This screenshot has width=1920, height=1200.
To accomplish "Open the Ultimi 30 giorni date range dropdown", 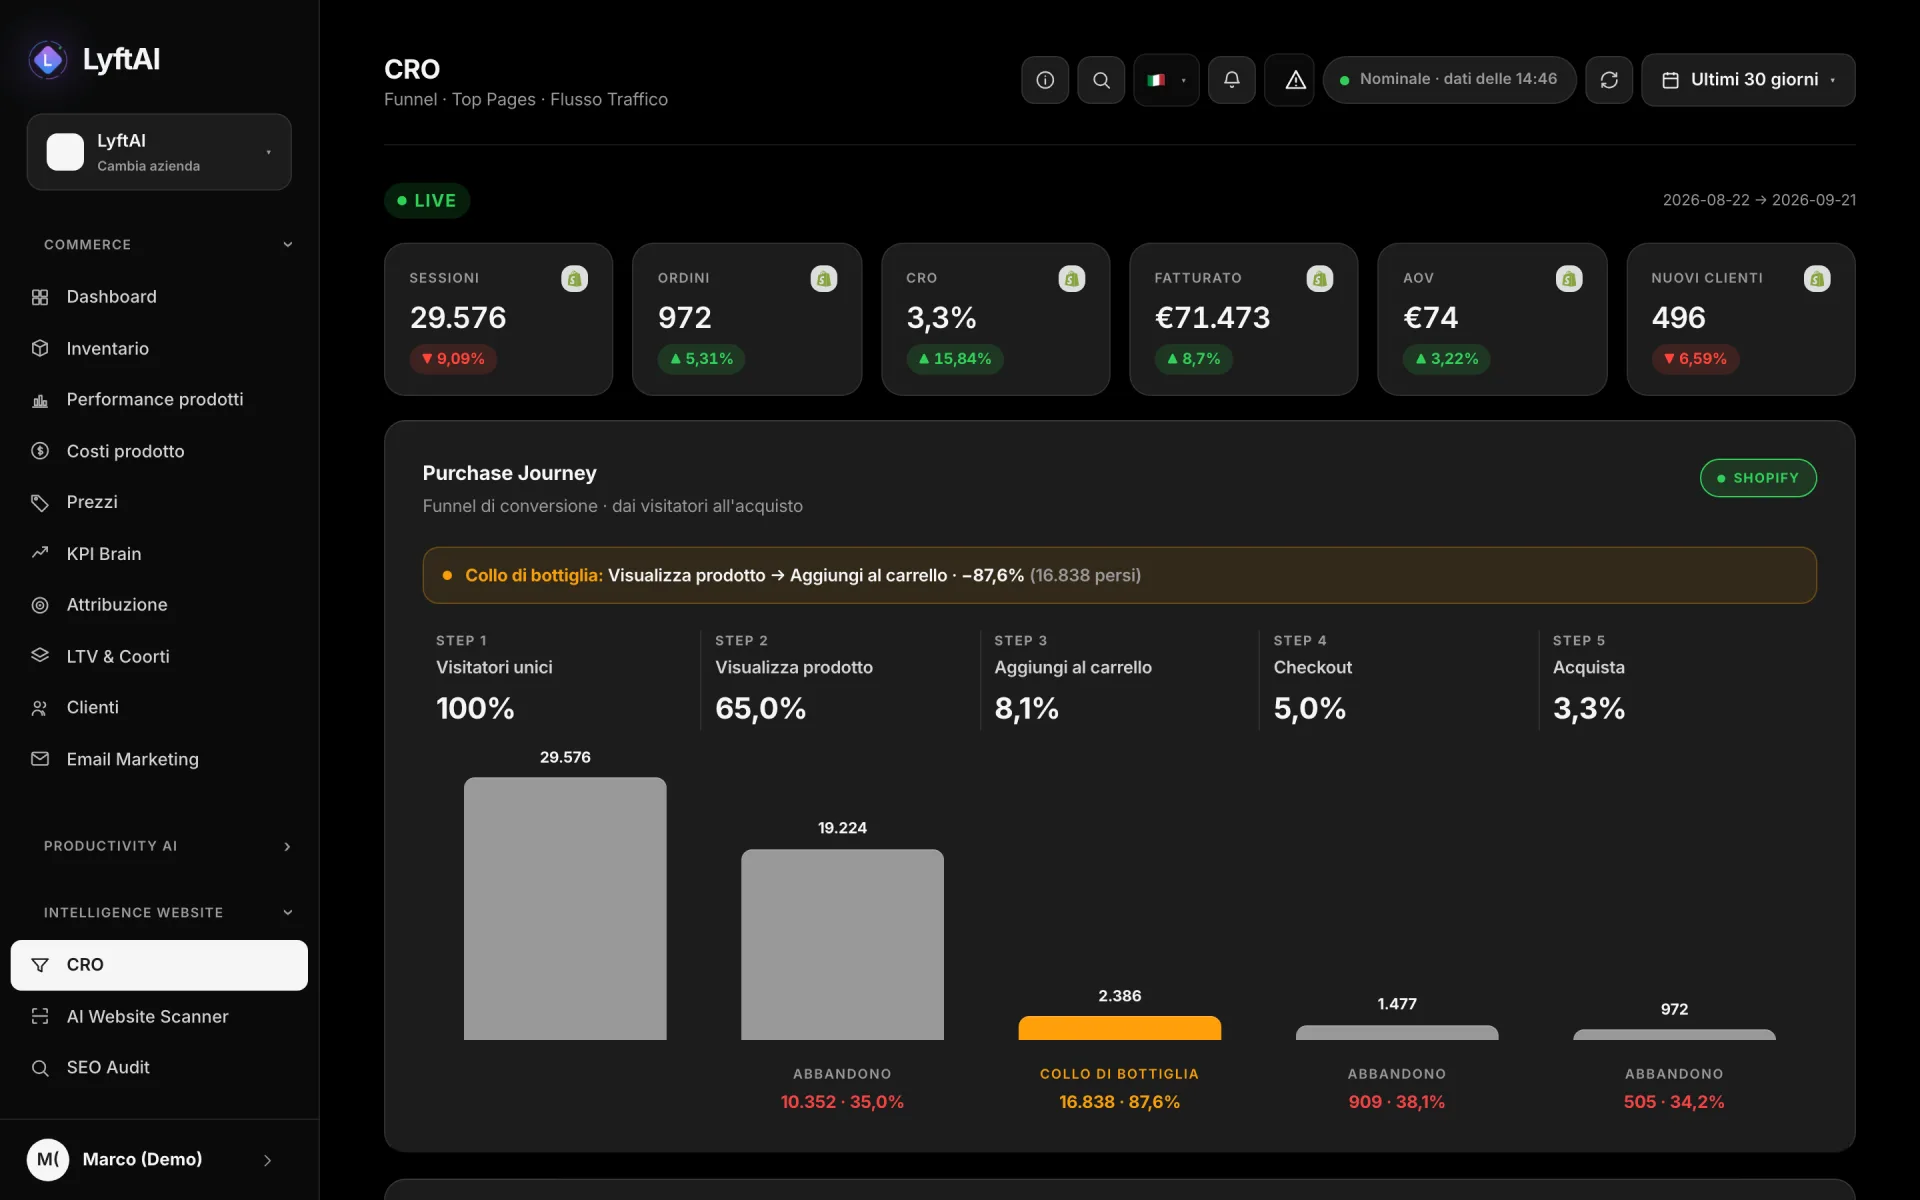I will pyautogui.click(x=1748, y=80).
